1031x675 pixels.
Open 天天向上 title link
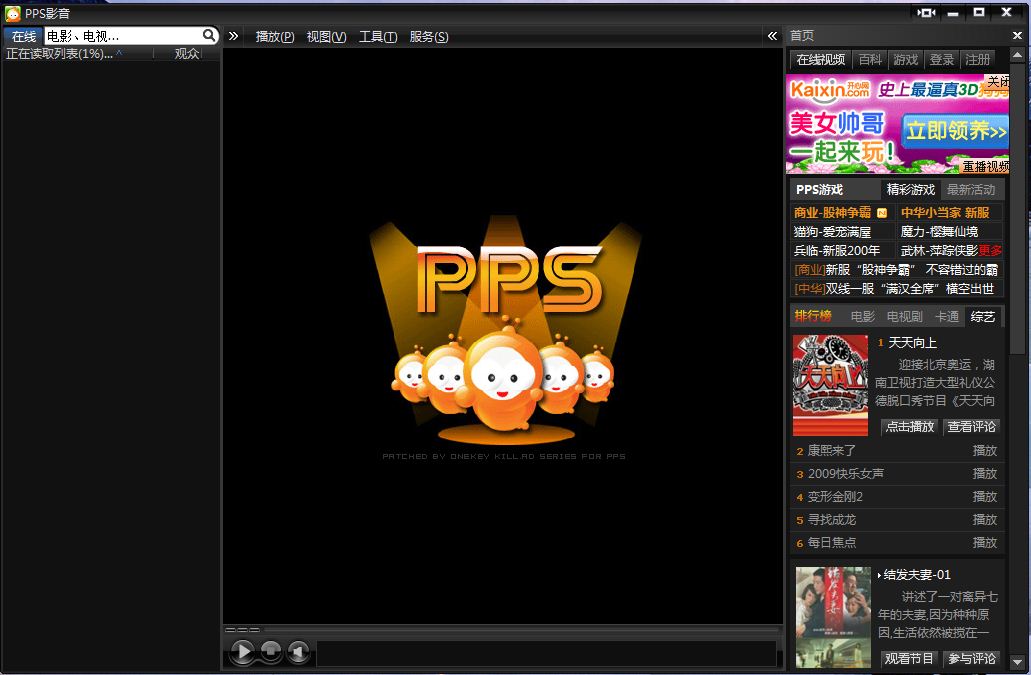click(913, 342)
